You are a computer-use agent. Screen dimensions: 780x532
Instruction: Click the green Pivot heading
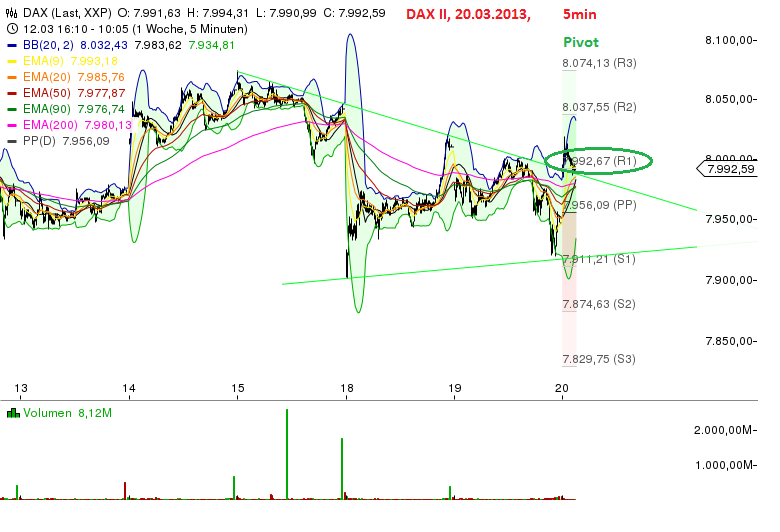coord(581,42)
